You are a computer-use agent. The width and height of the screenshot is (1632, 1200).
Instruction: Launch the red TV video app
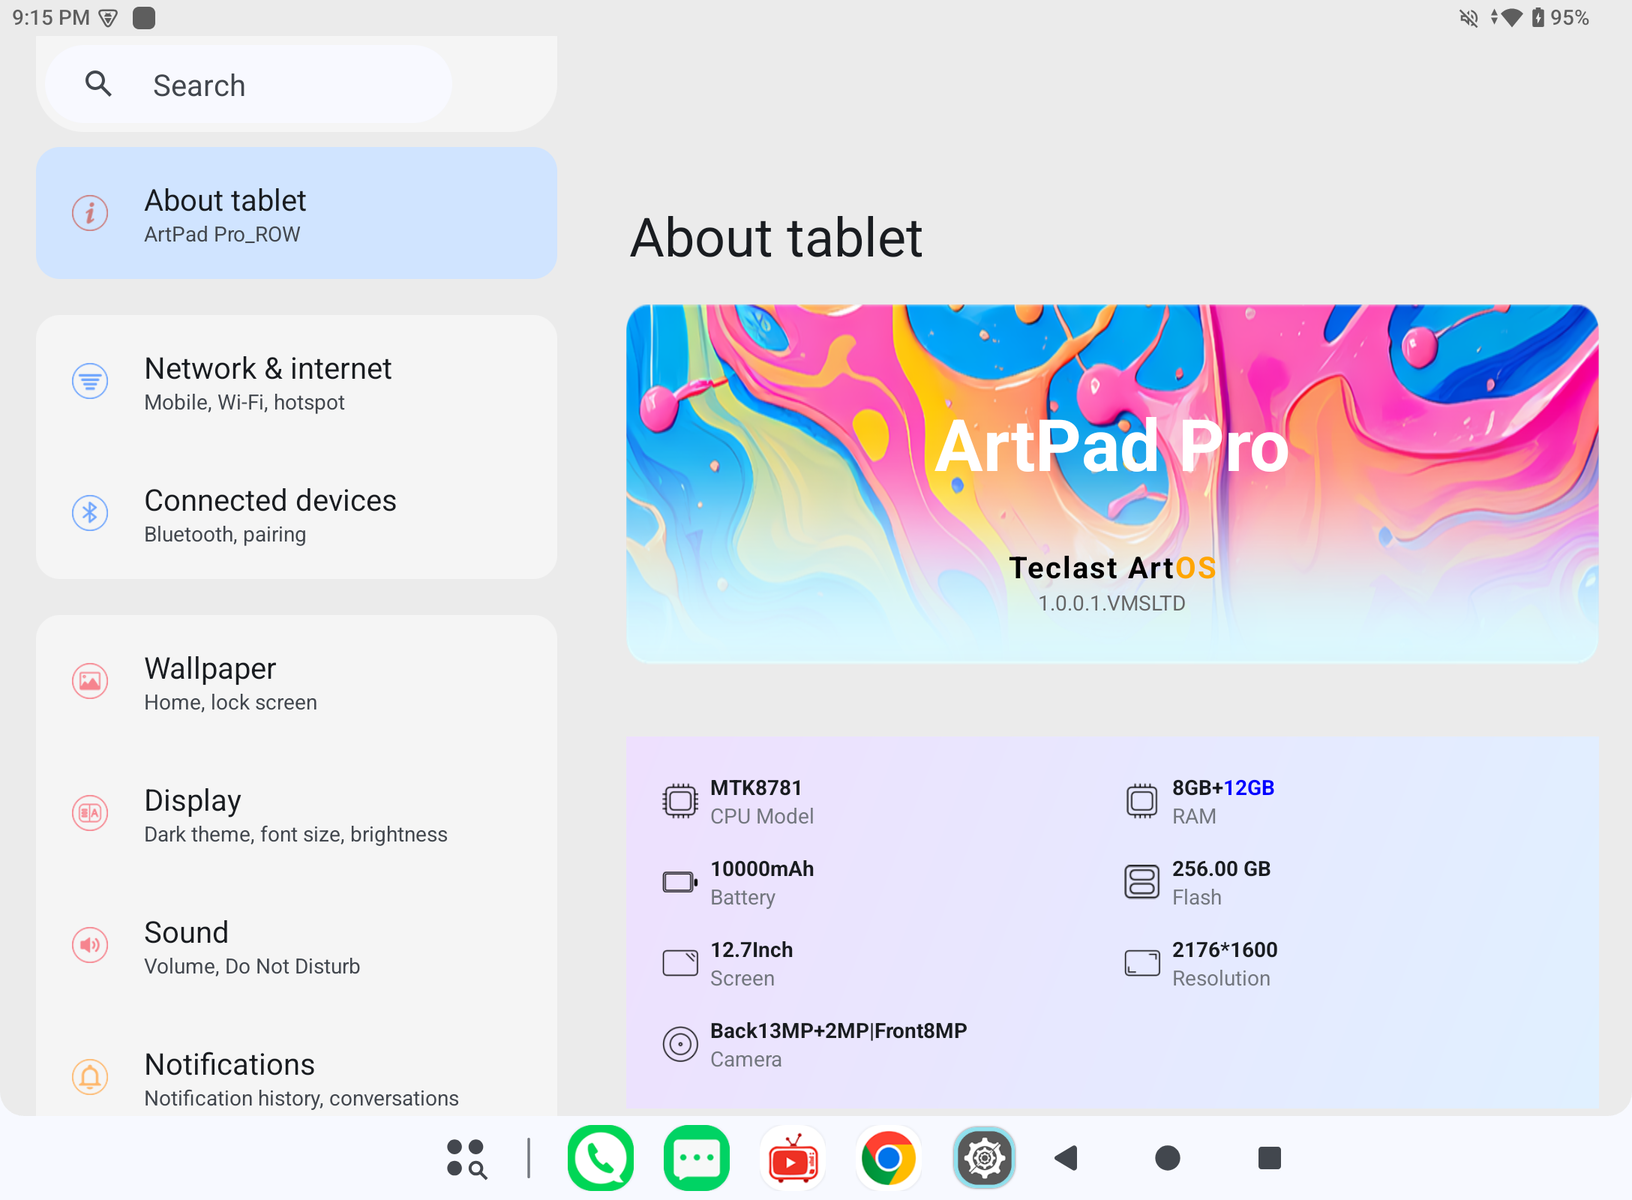[x=792, y=1158]
